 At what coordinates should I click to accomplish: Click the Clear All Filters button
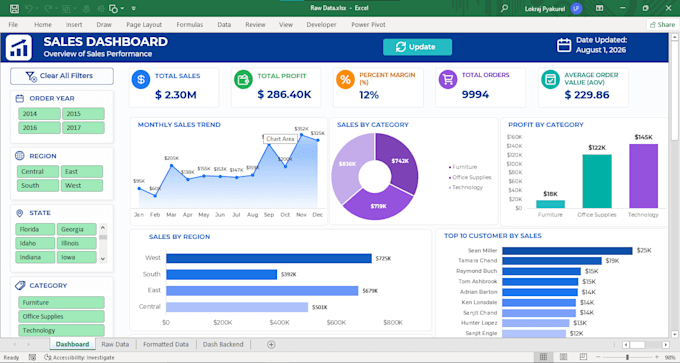point(62,76)
